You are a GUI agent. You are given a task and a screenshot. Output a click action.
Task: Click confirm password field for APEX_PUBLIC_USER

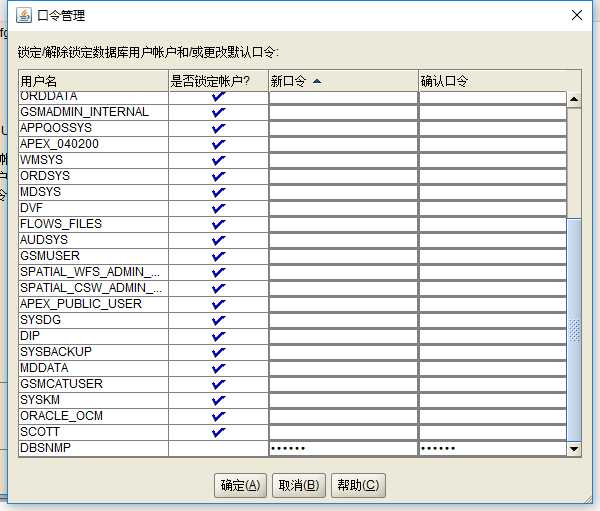pos(493,304)
